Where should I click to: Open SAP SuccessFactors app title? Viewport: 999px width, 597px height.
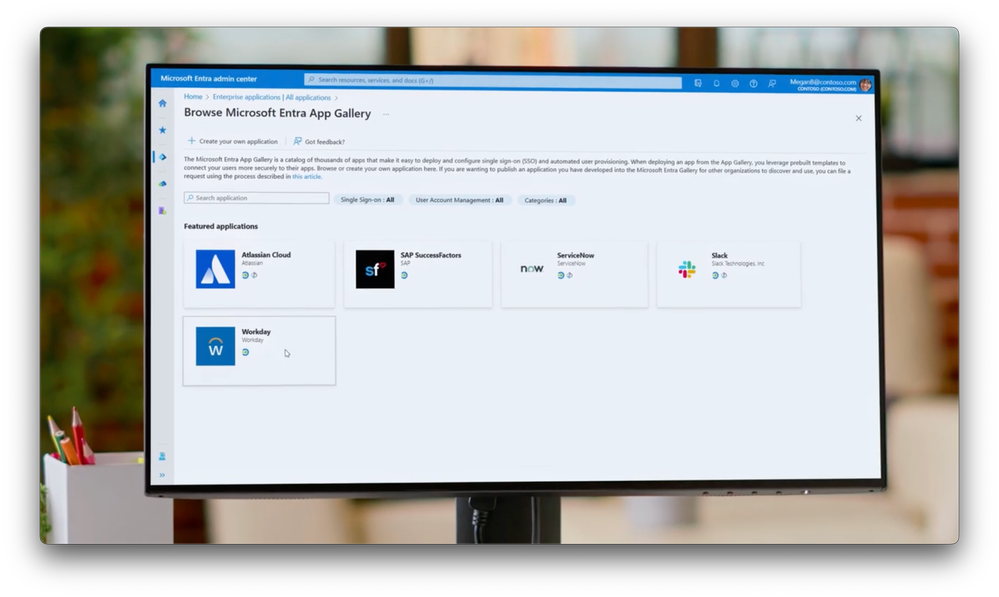click(431, 255)
